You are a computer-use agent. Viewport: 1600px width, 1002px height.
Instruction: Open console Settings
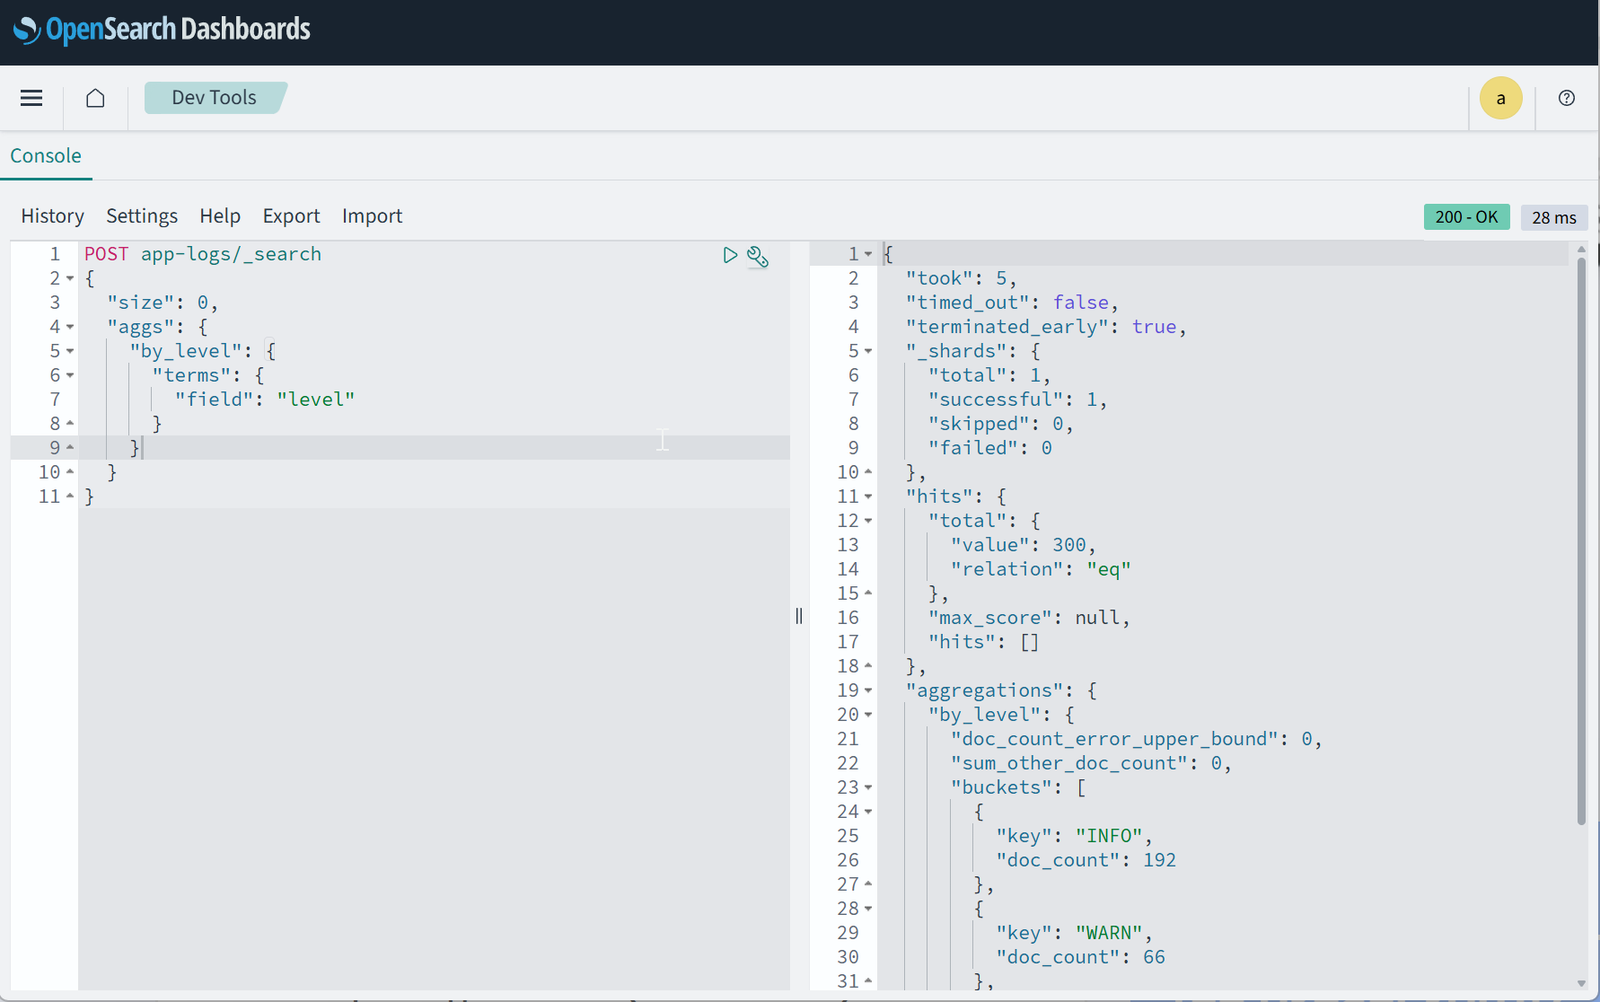[142, 216]
